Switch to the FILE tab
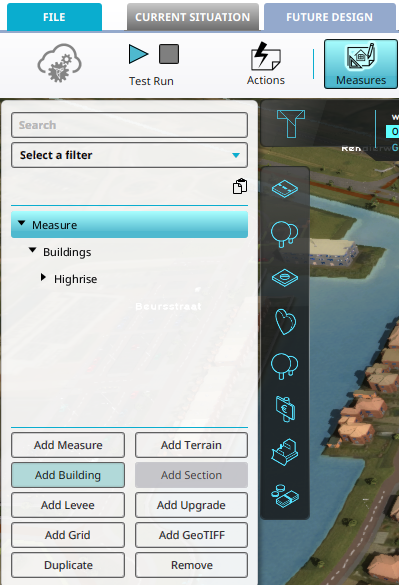Viewport: 399px width, 585px height. [54, 17]
